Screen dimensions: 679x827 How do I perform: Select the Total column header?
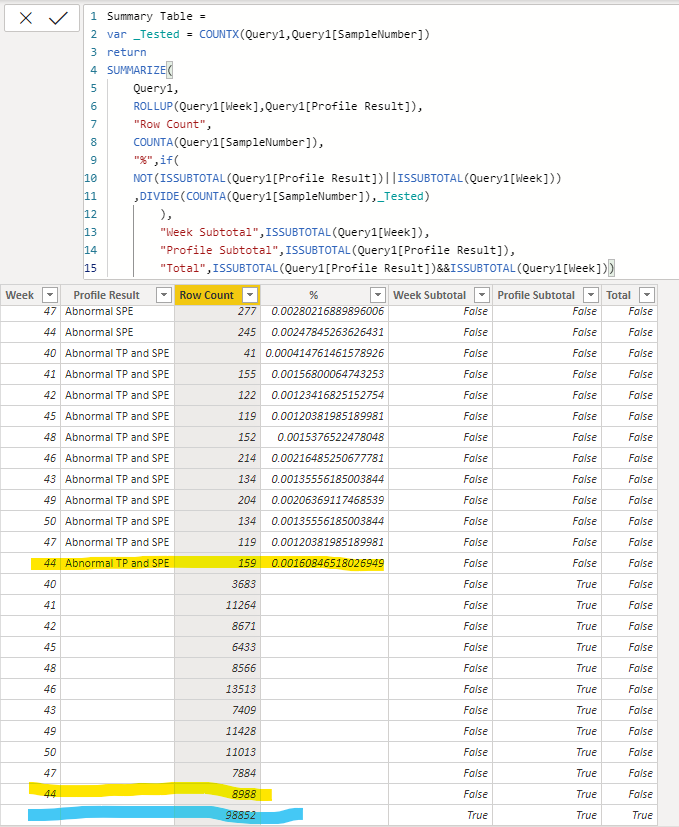pos(618,295)
